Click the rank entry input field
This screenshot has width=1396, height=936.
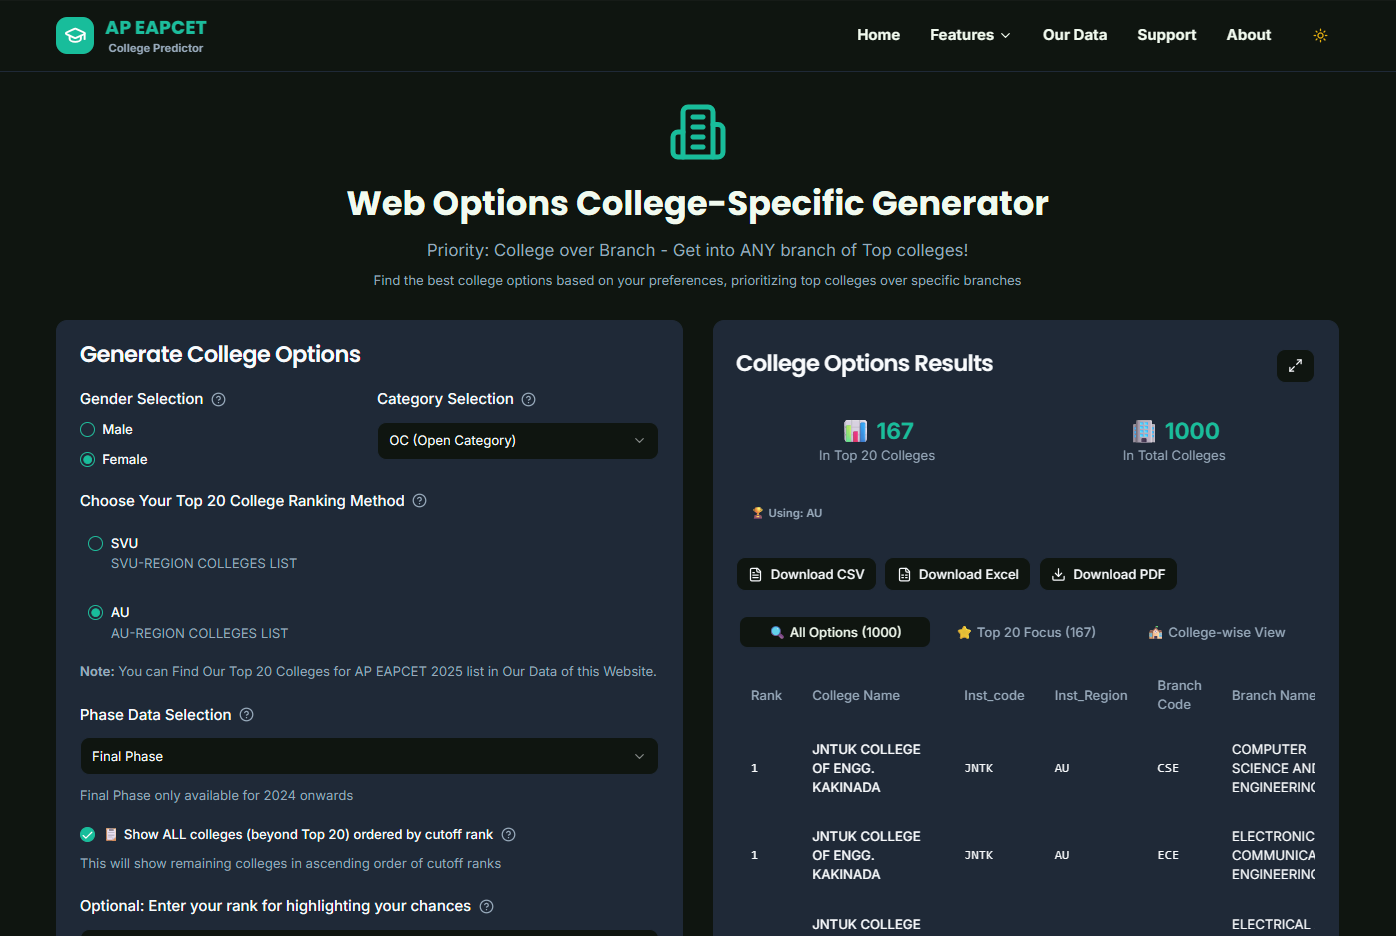(x=368, y=932)
